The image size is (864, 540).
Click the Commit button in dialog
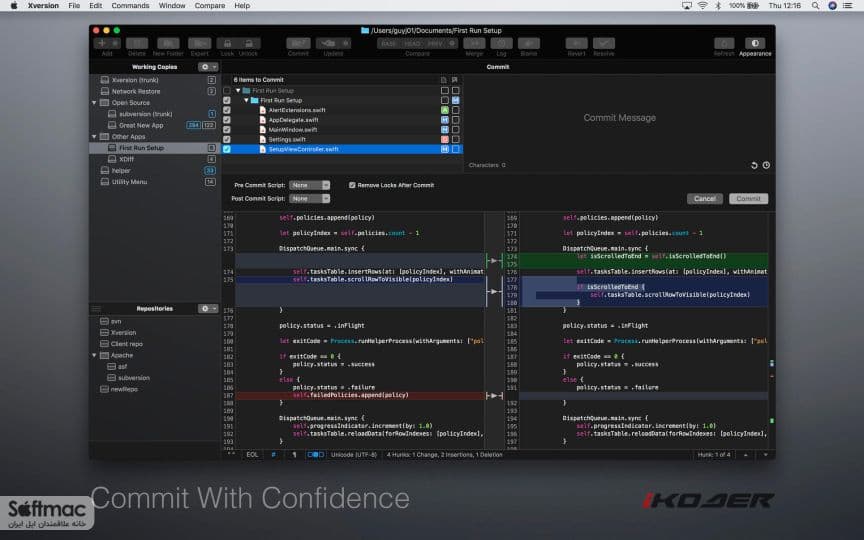pos(748,199)
